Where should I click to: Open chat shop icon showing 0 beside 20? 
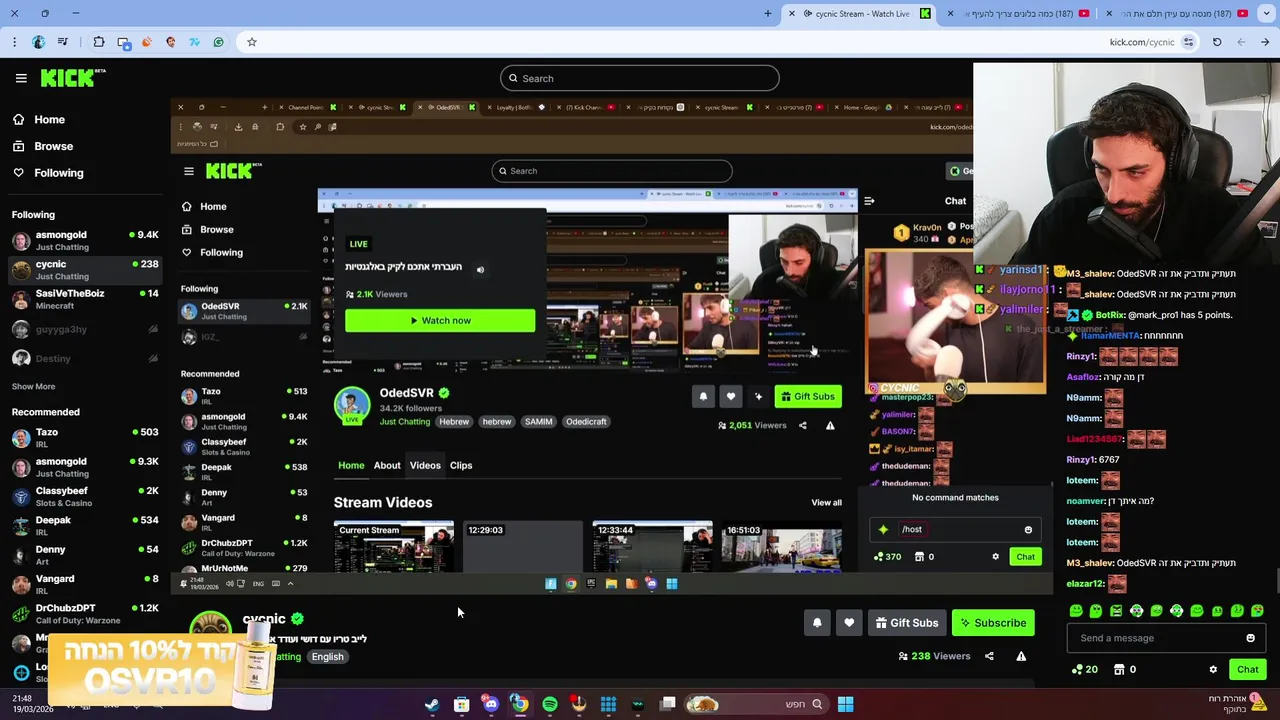pyautogui.click(x=1125, y=669)
